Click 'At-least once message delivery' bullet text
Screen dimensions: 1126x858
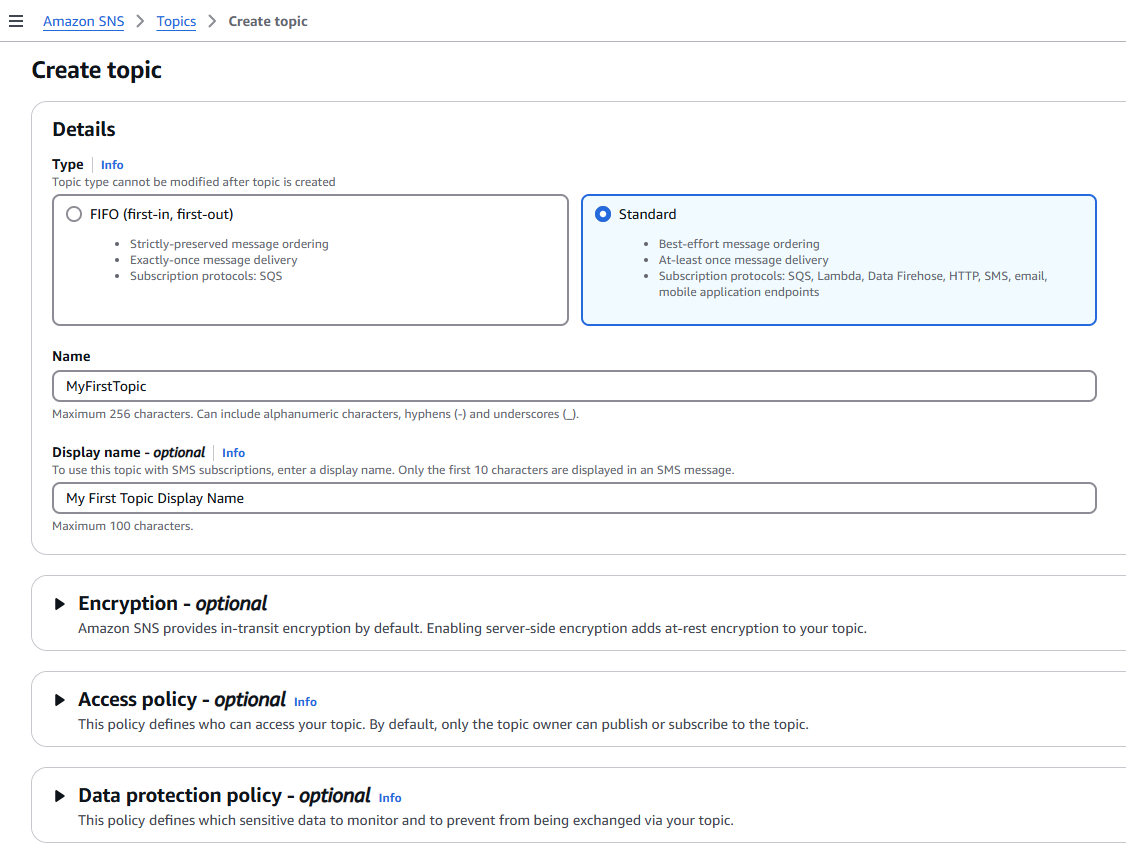click(743, 260)
